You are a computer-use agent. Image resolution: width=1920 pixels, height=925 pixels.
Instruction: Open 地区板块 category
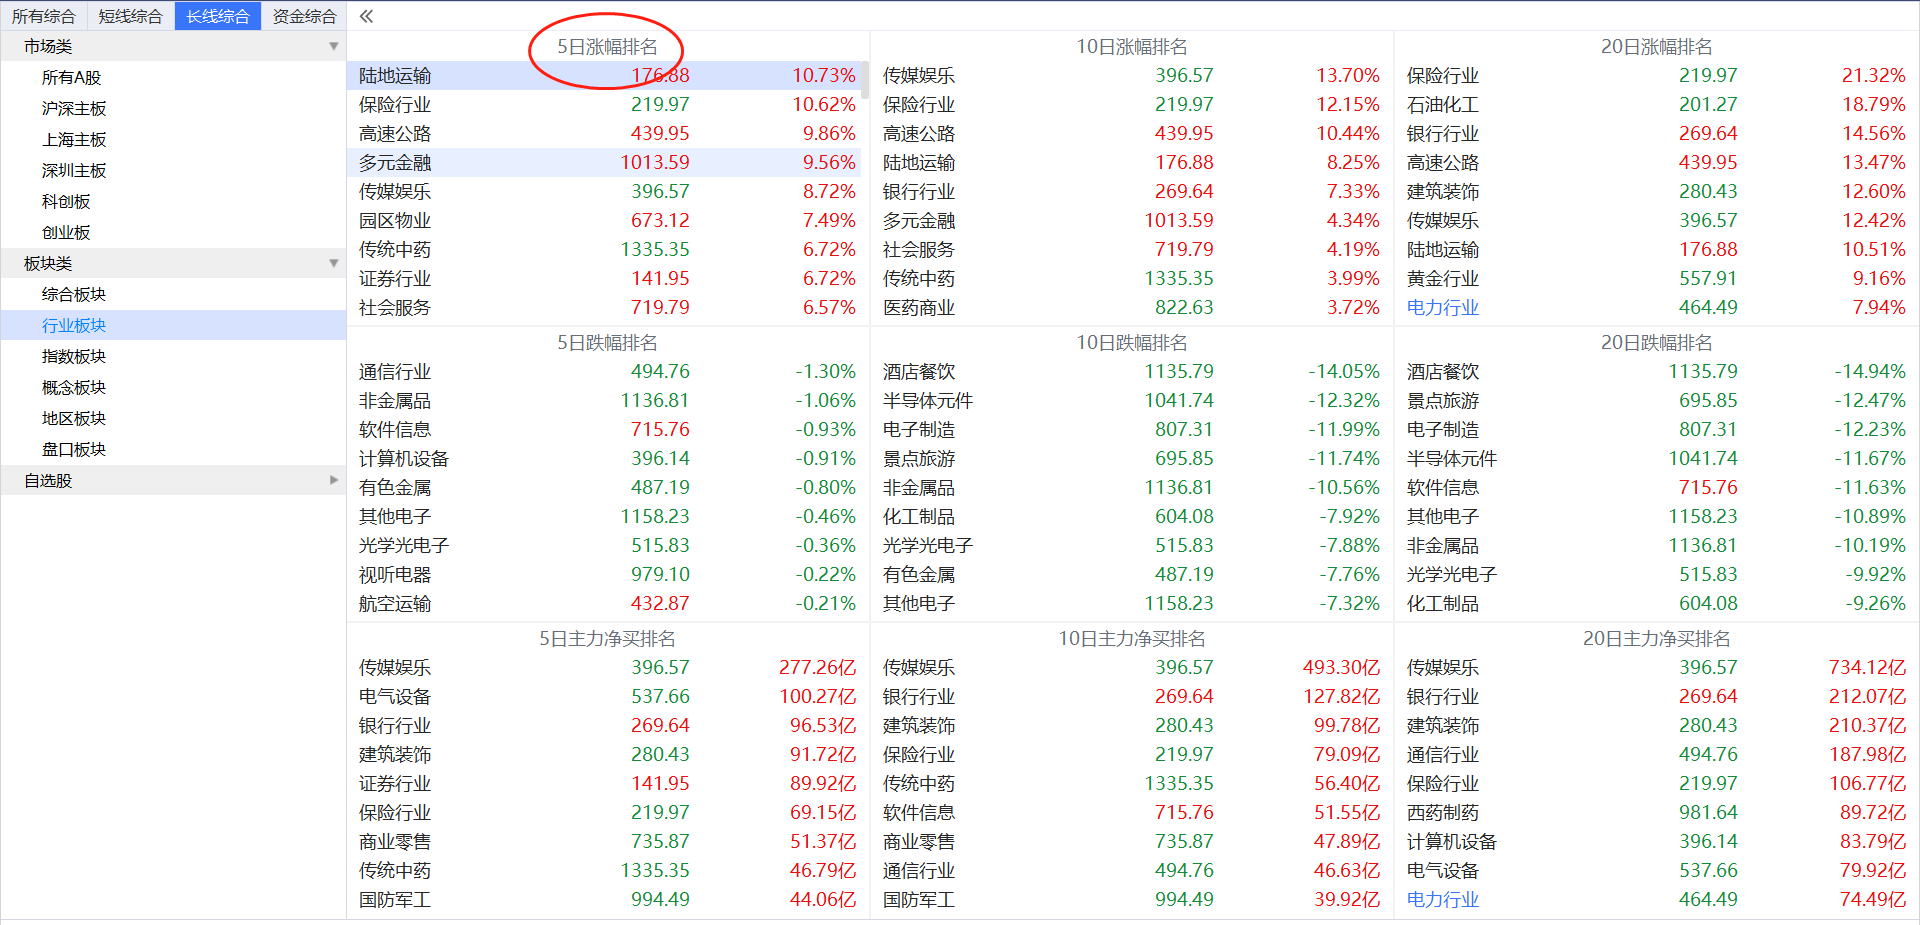74,418
